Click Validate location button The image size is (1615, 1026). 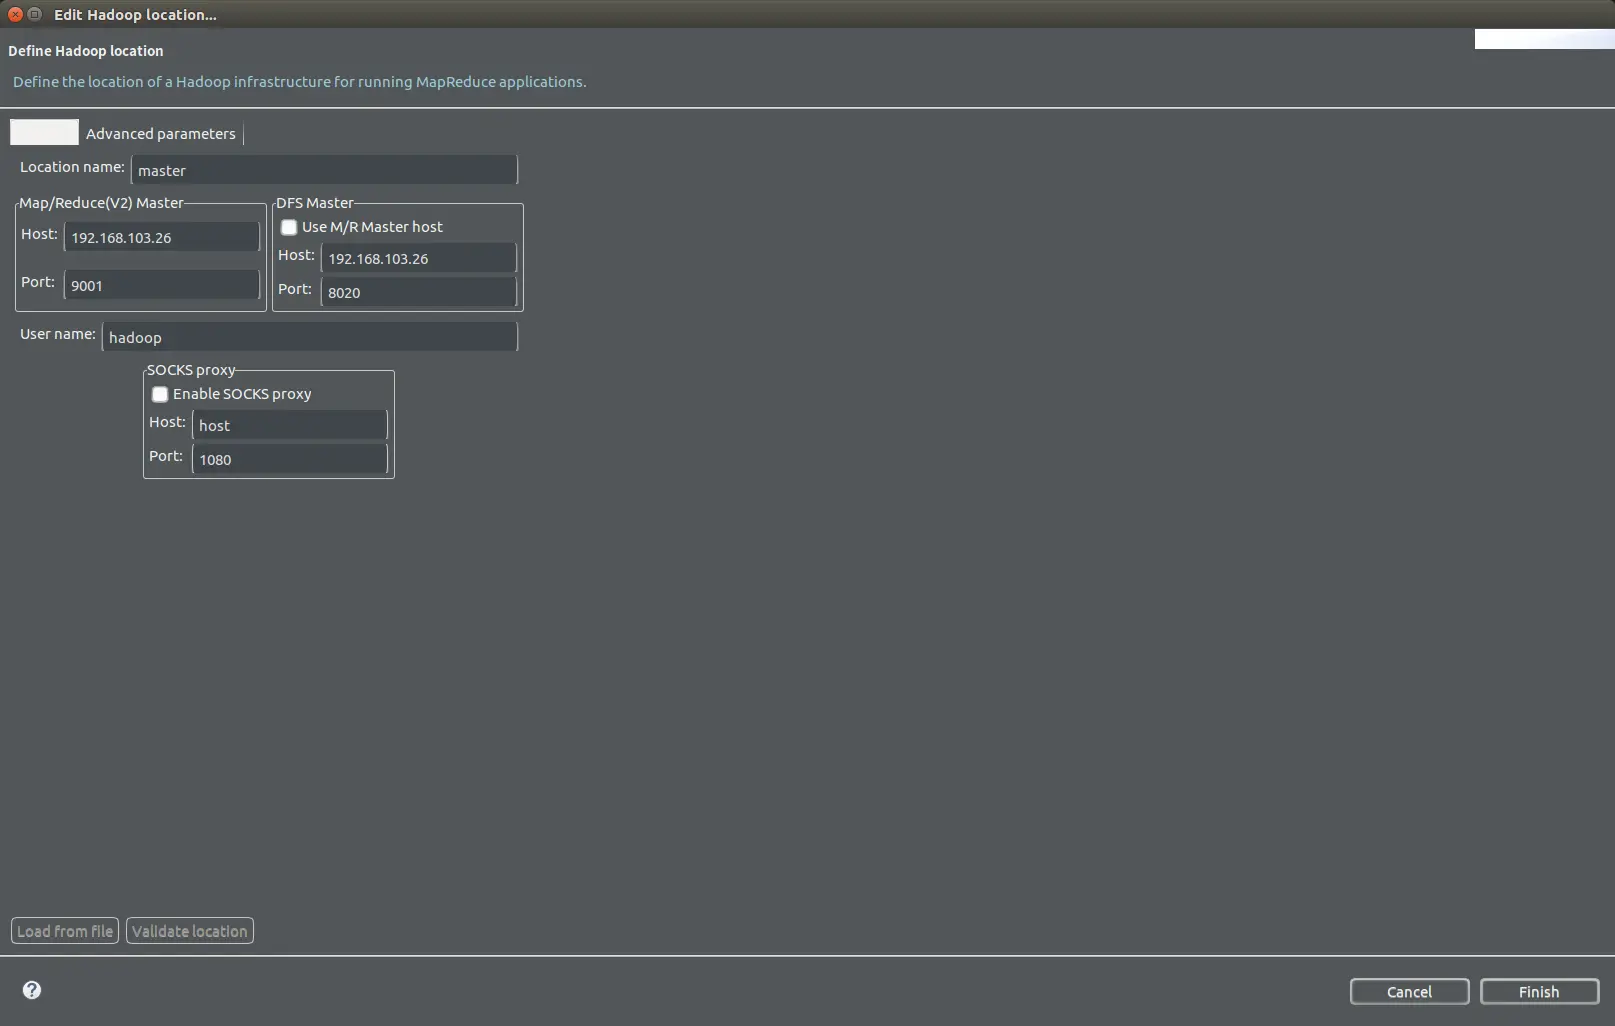pos(190,931)
